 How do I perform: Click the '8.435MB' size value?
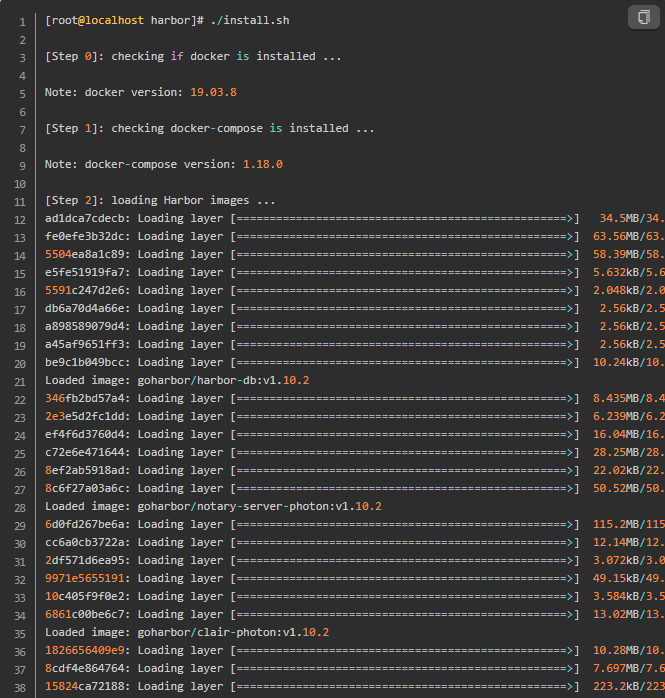(x=616, y=398)
